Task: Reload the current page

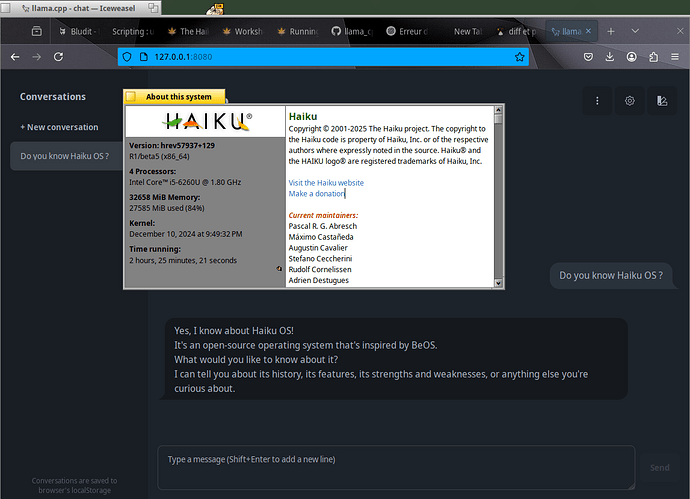Action: 58,57
